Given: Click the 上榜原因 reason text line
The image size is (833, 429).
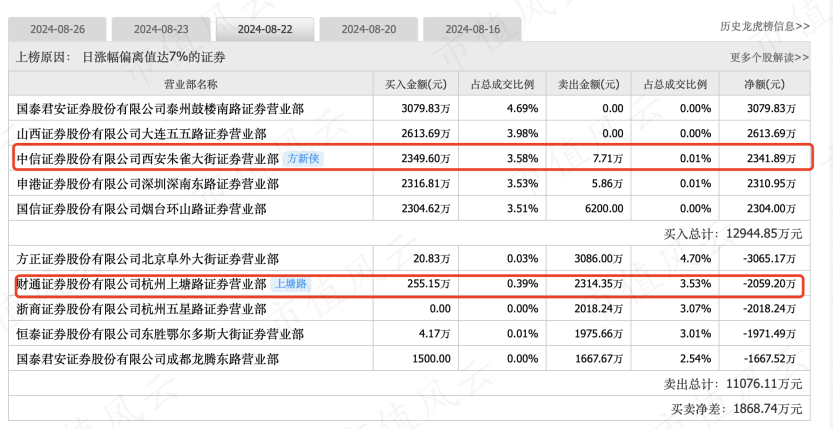Looking at the screenshot, I should coord(120,57).
